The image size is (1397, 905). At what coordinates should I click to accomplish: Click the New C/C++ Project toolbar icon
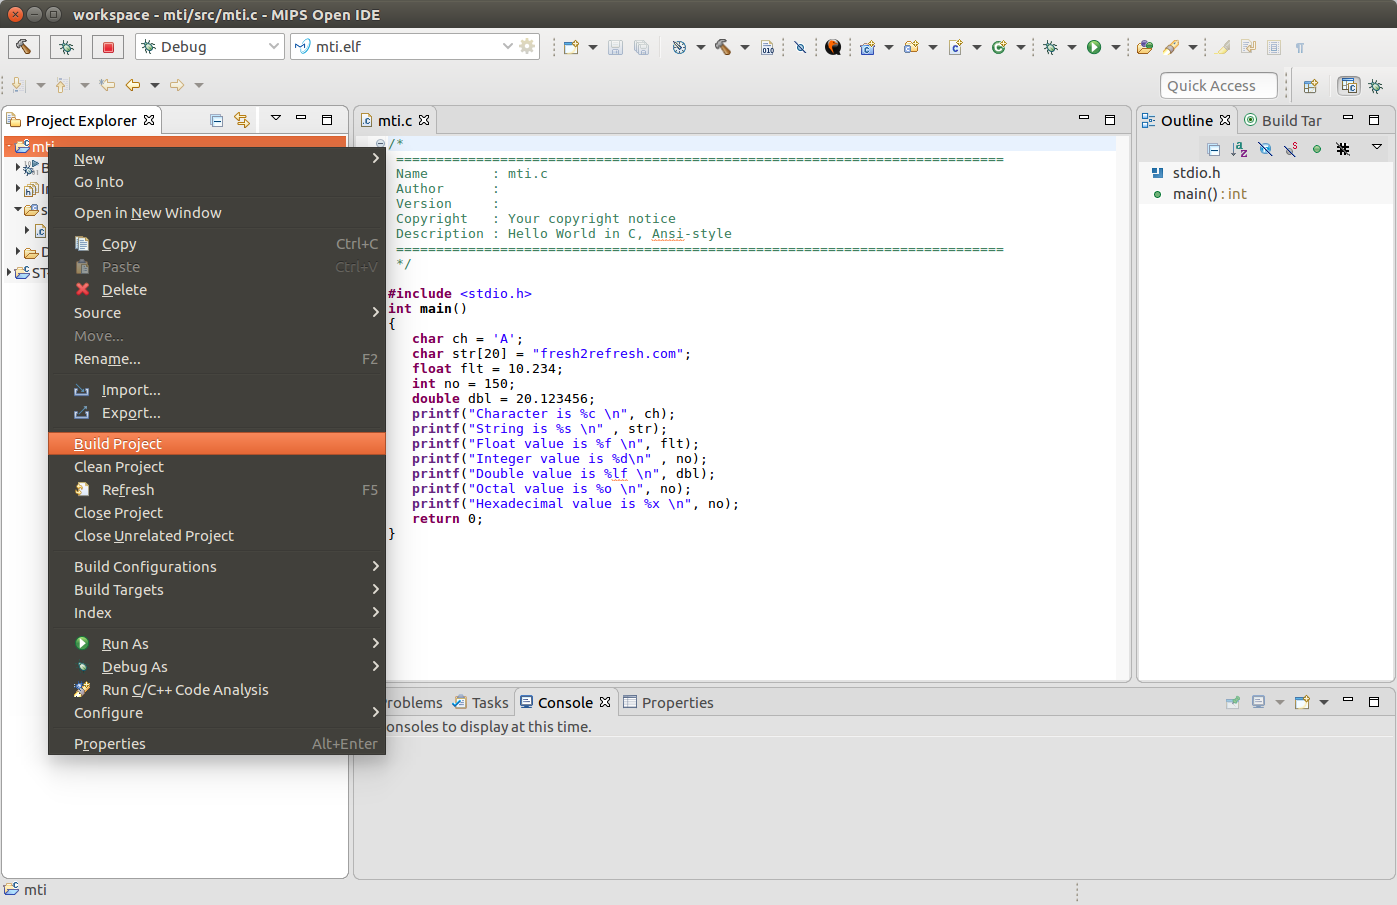(x=867, y=47)
